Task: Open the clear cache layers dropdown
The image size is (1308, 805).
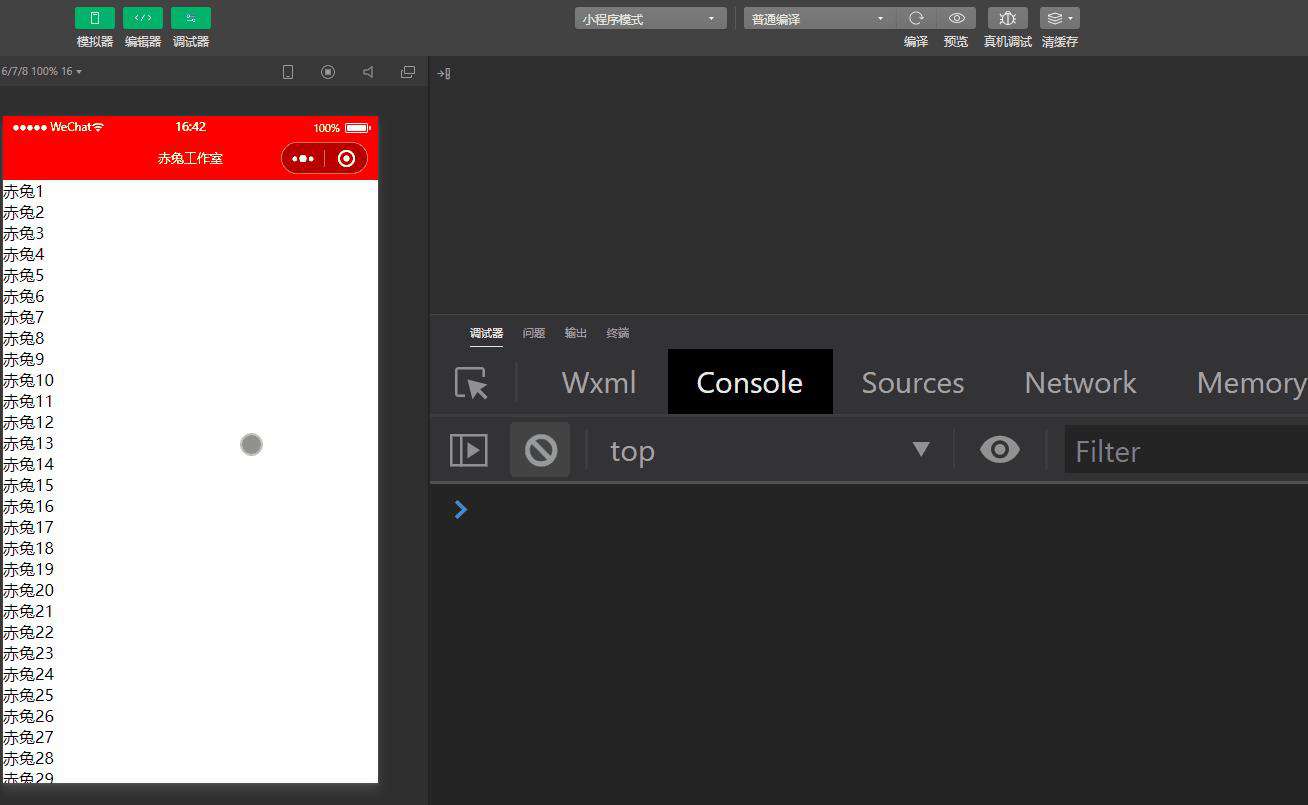Action: 1060,19
